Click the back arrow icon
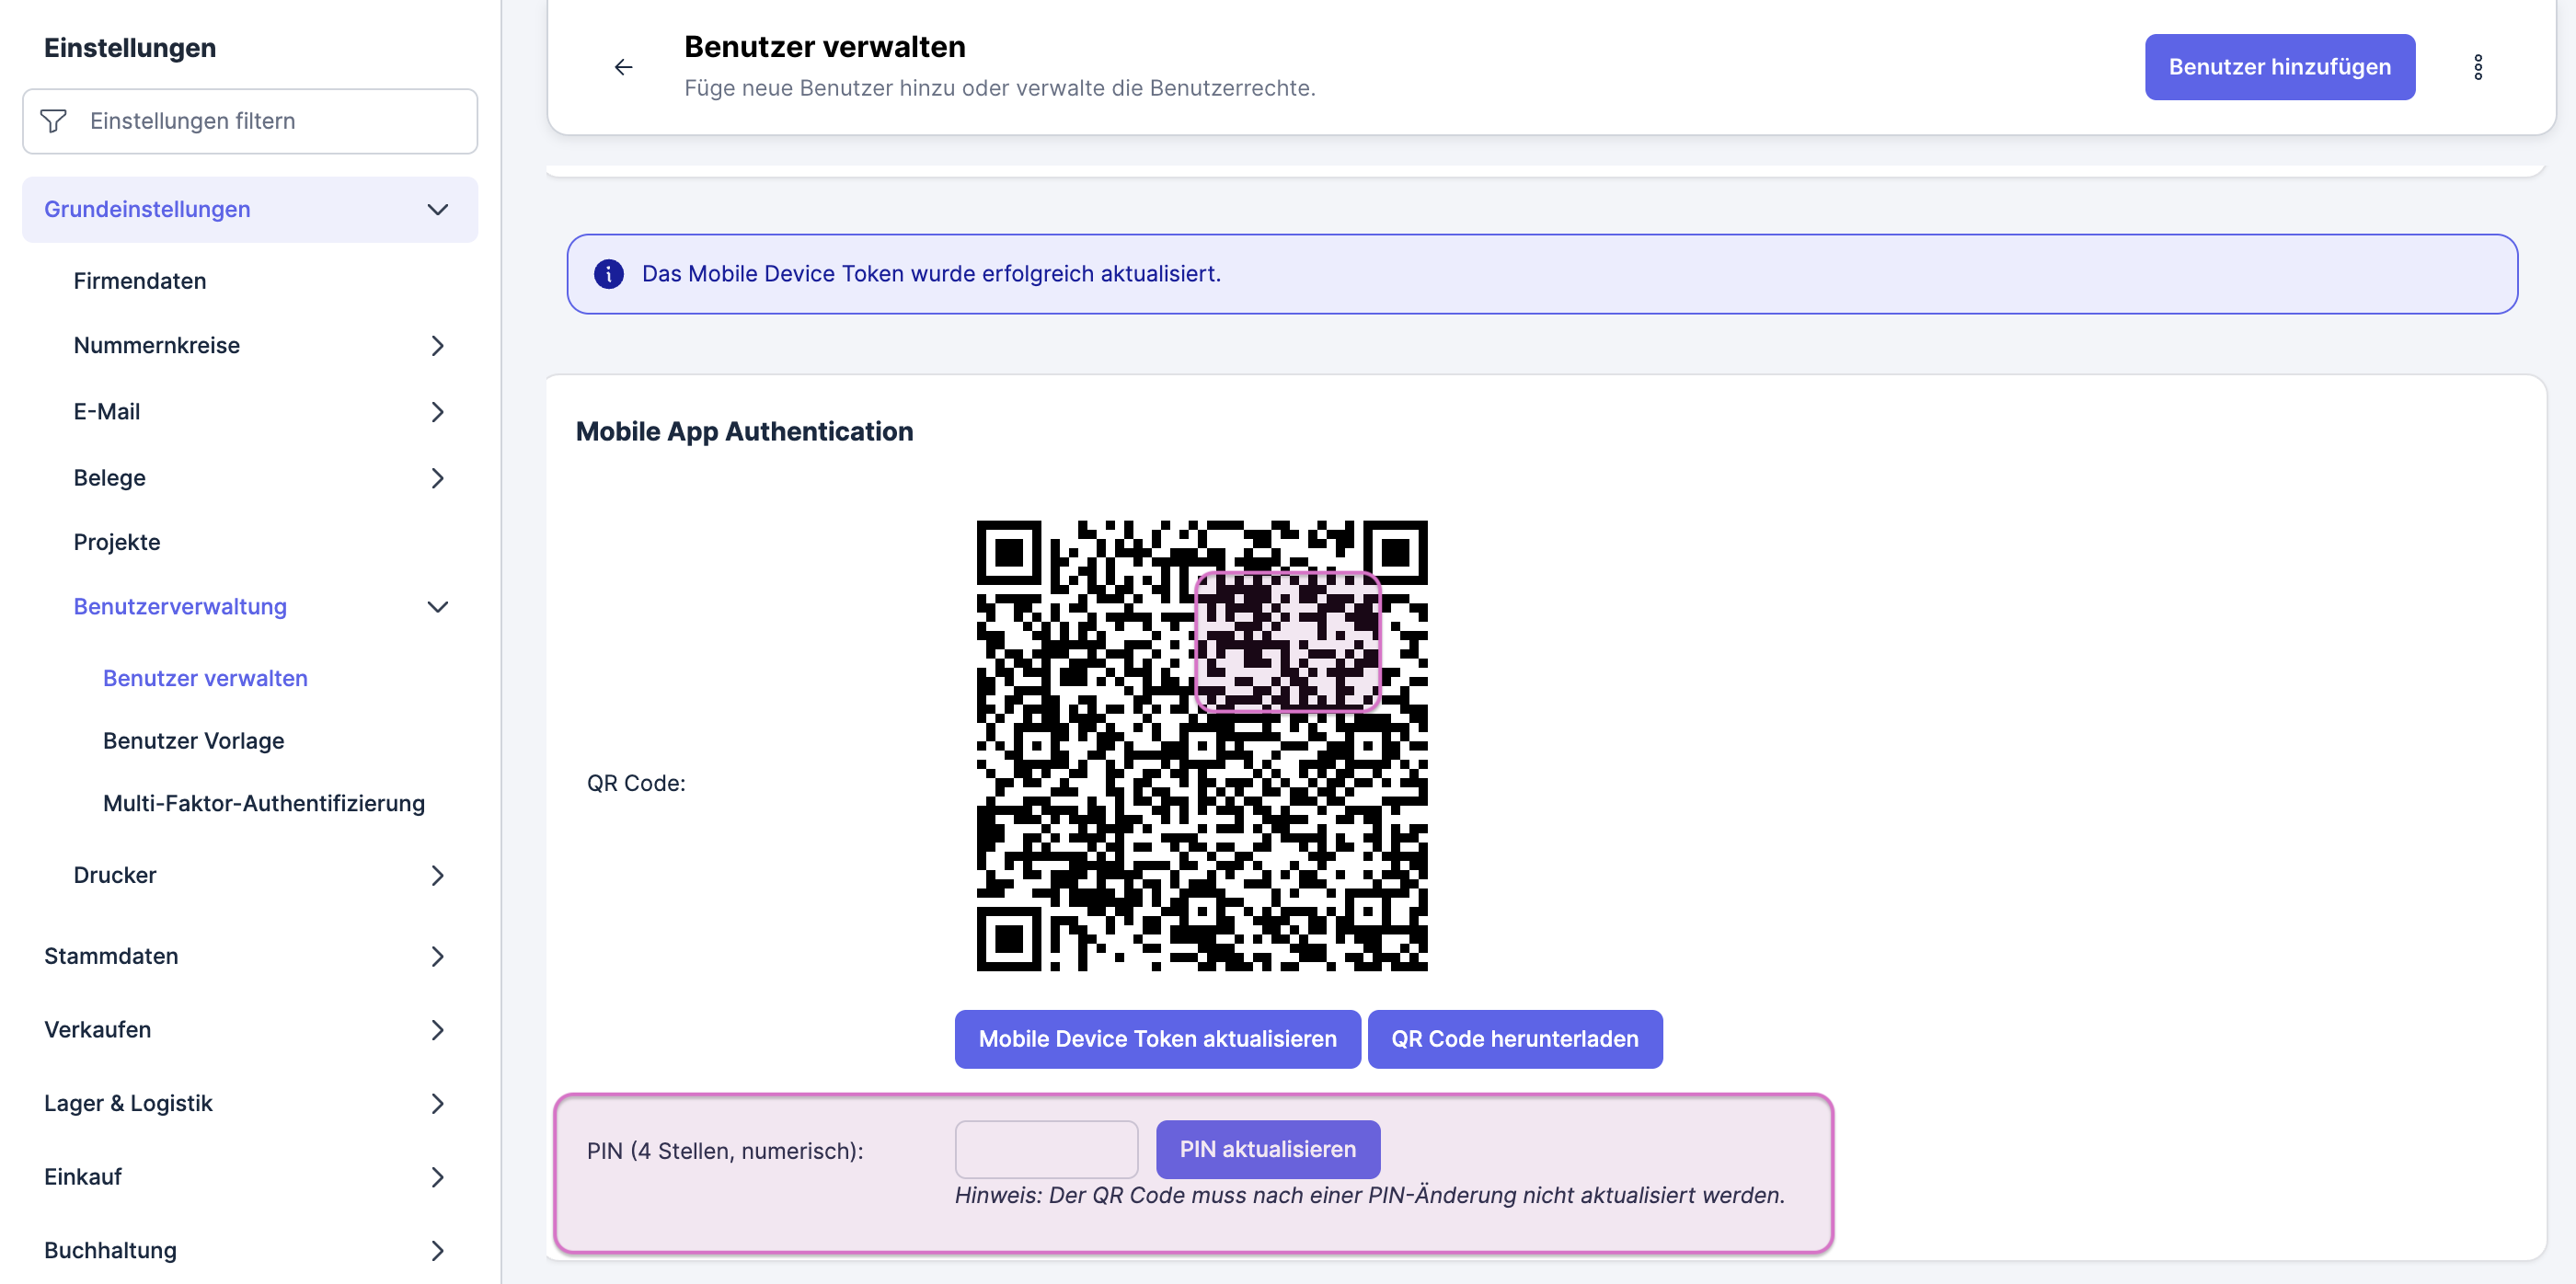This screenshot has height=1284, width=2576. tap(623, 67)
